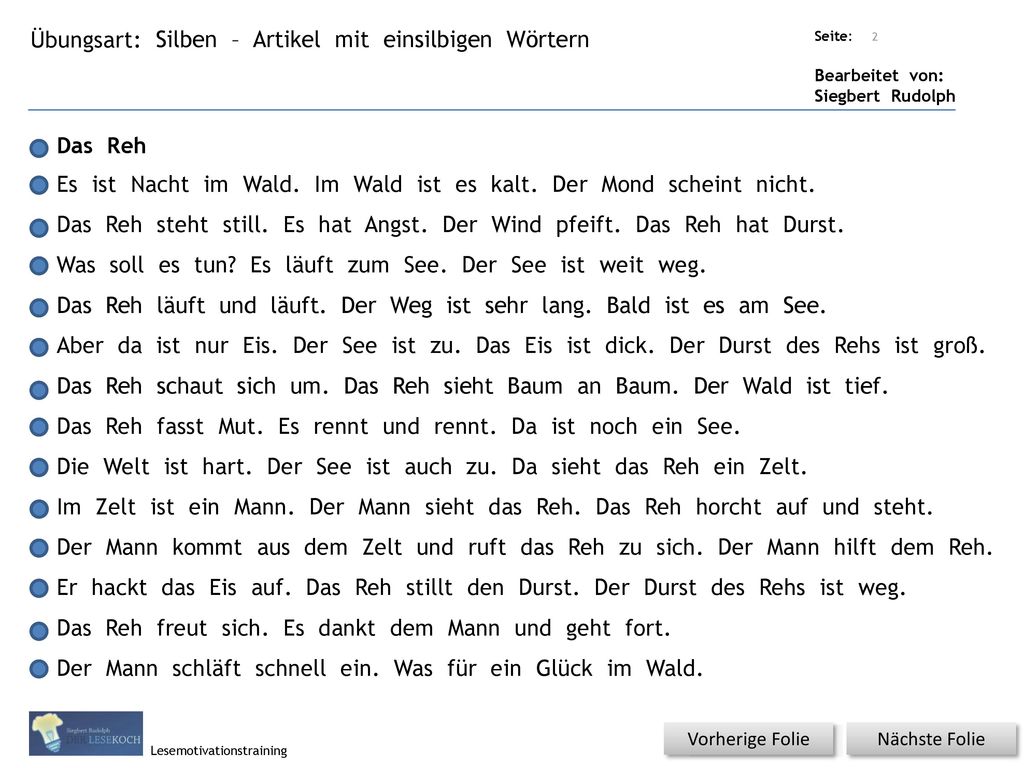
Task: Click the bullet before 'Im Zelt ist ein Mann'
Action: click(x=39, y=509)
